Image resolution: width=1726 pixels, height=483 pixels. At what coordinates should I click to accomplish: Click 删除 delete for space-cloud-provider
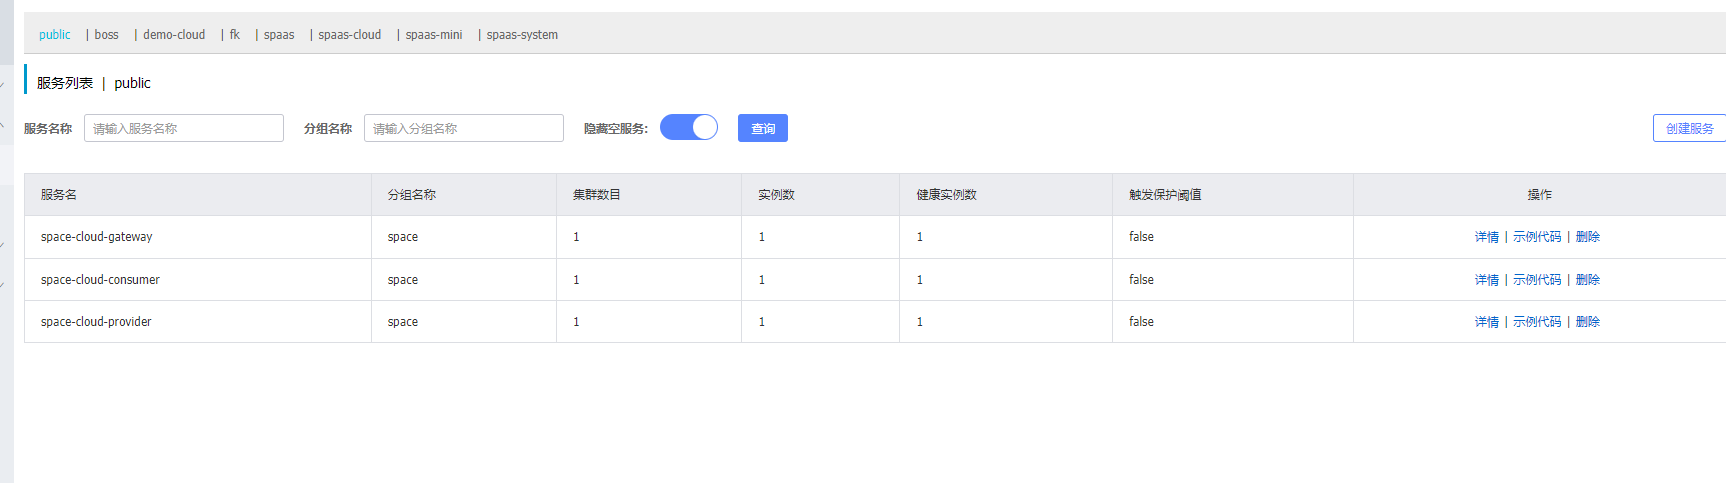[1588, 322]
